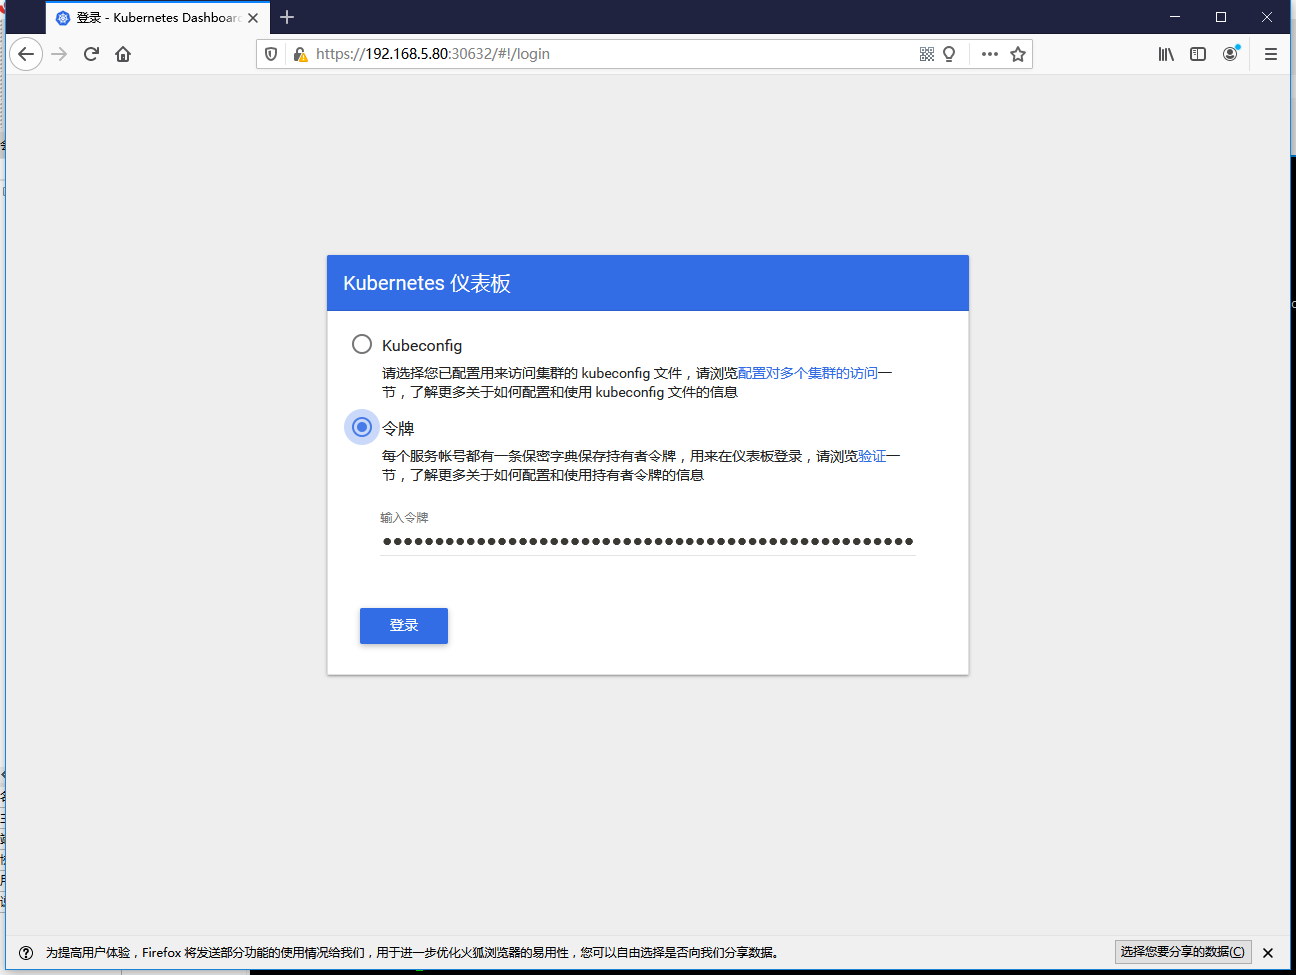
Task: Minimize the Firefox window
Action: pyautogui.click(x=1175, y=17)
